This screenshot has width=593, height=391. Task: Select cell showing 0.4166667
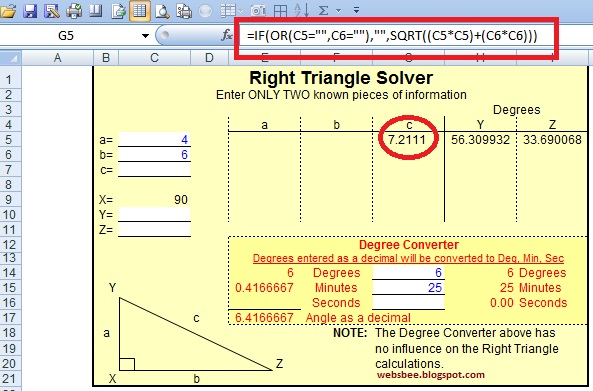[x=264, y=288]
